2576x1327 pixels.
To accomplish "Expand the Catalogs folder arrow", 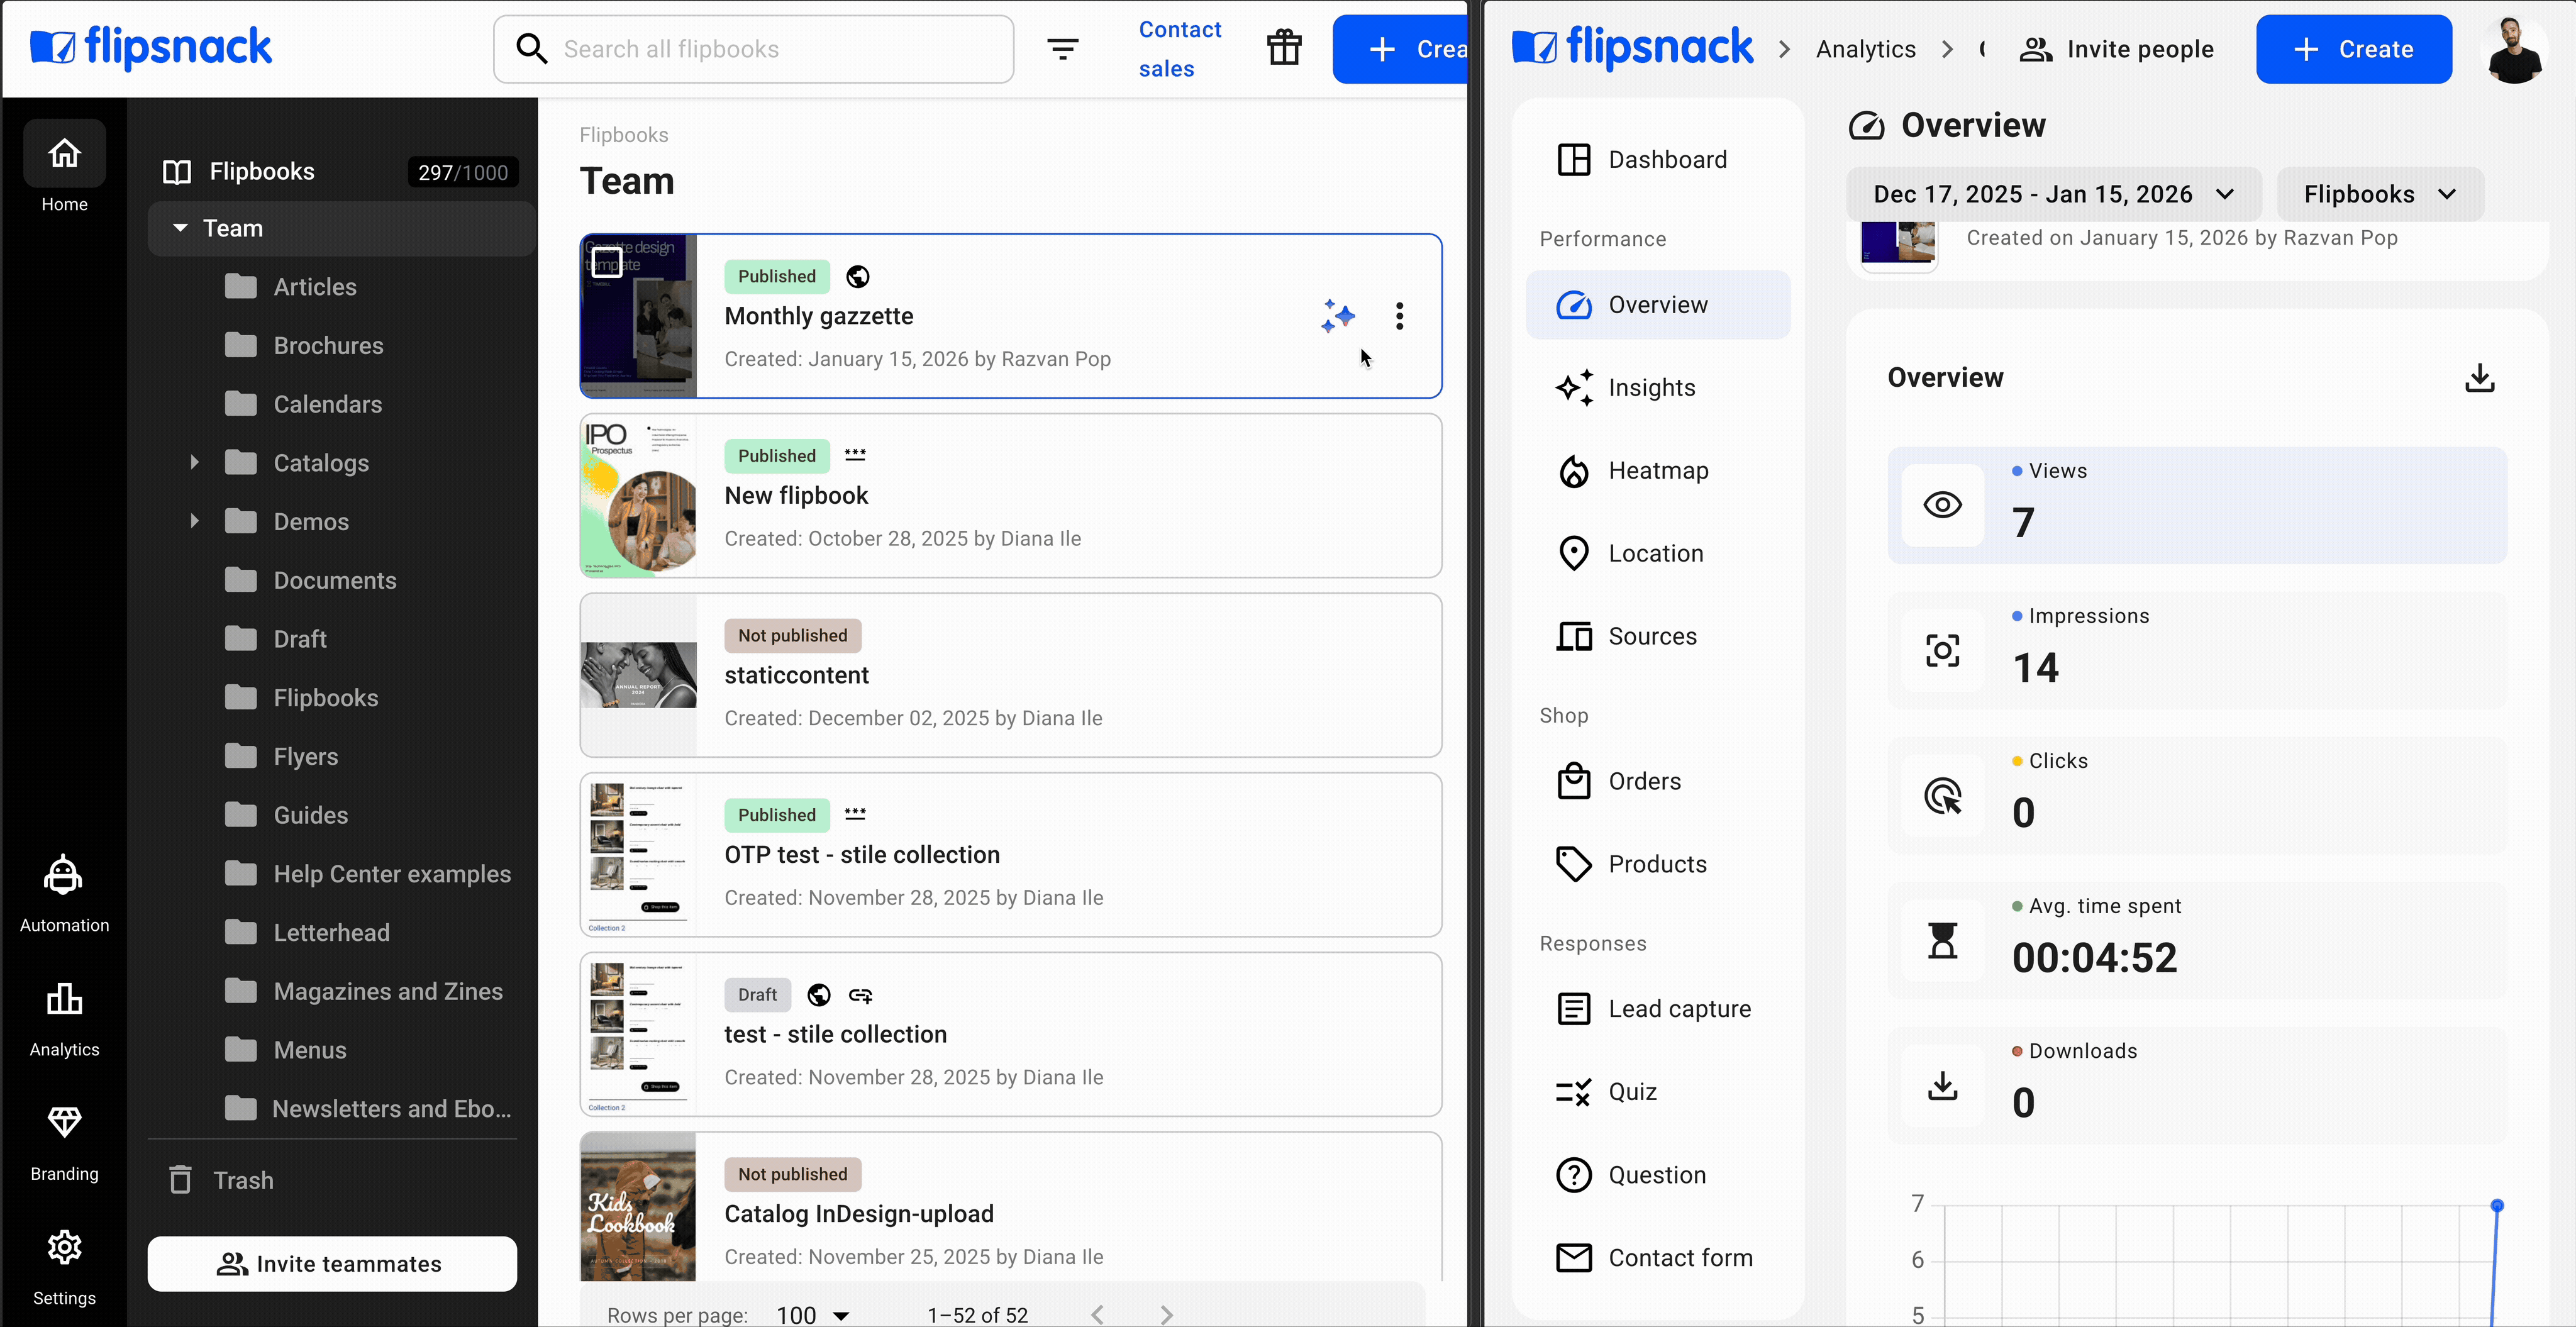I will pyautogui.click(x=194, y=462).
